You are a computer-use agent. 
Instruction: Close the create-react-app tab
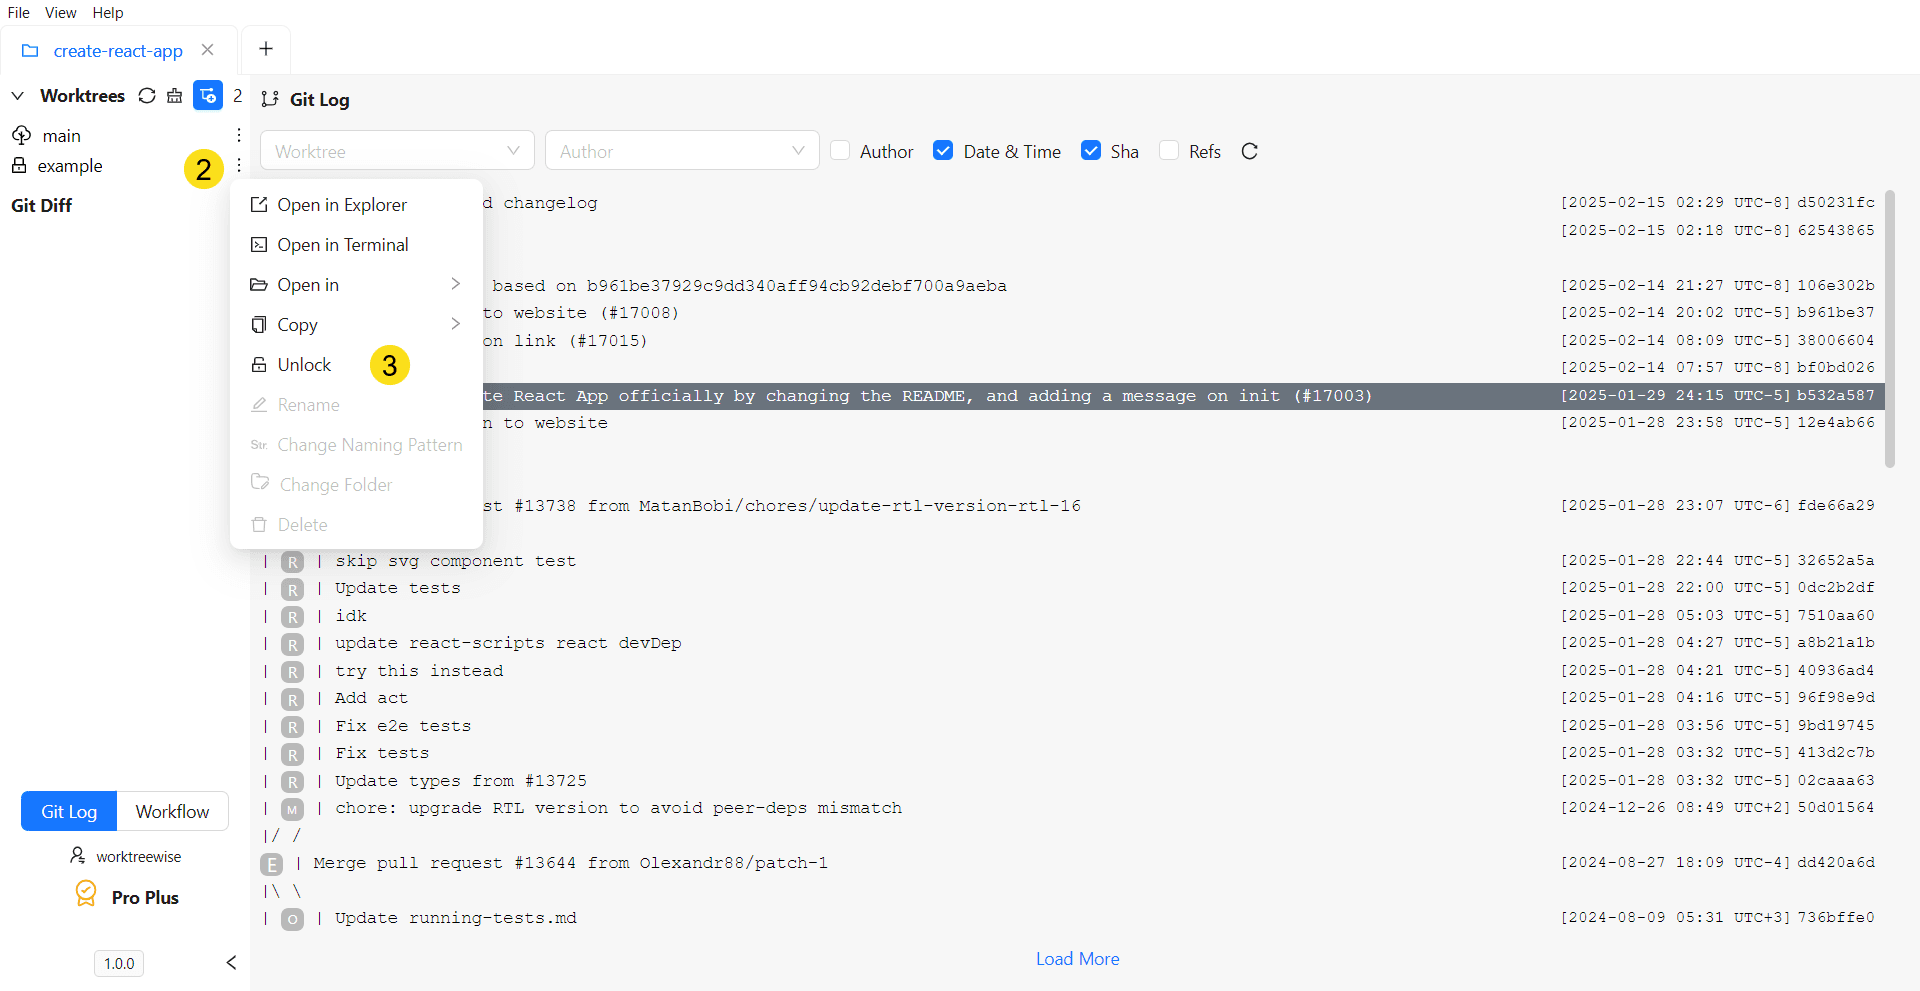coord(208,50)
